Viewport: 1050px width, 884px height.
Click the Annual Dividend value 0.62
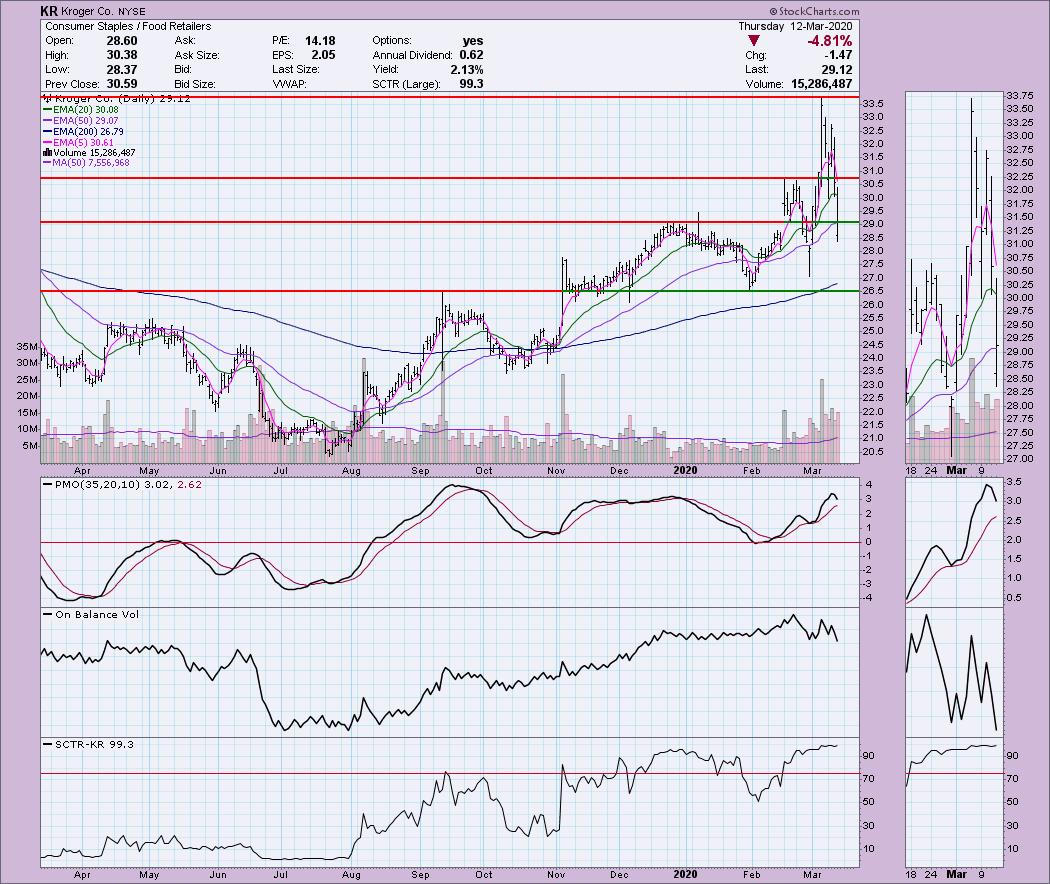point(471,55)
